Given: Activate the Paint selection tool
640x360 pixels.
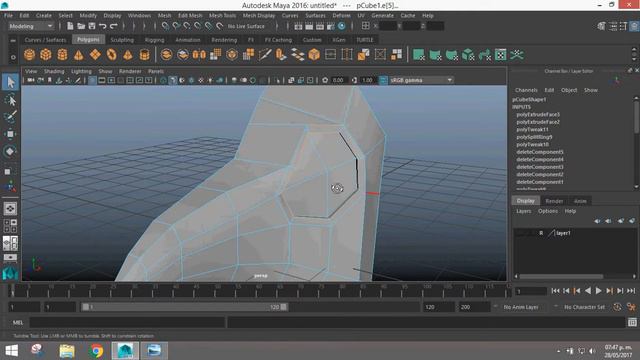Looking at the screenshot, I should coord(10,117).
